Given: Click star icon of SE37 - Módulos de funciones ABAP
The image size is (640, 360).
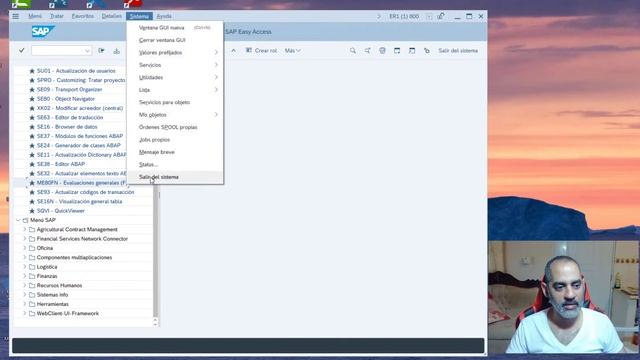Looking at the screenshot, I should coord(32,136).
